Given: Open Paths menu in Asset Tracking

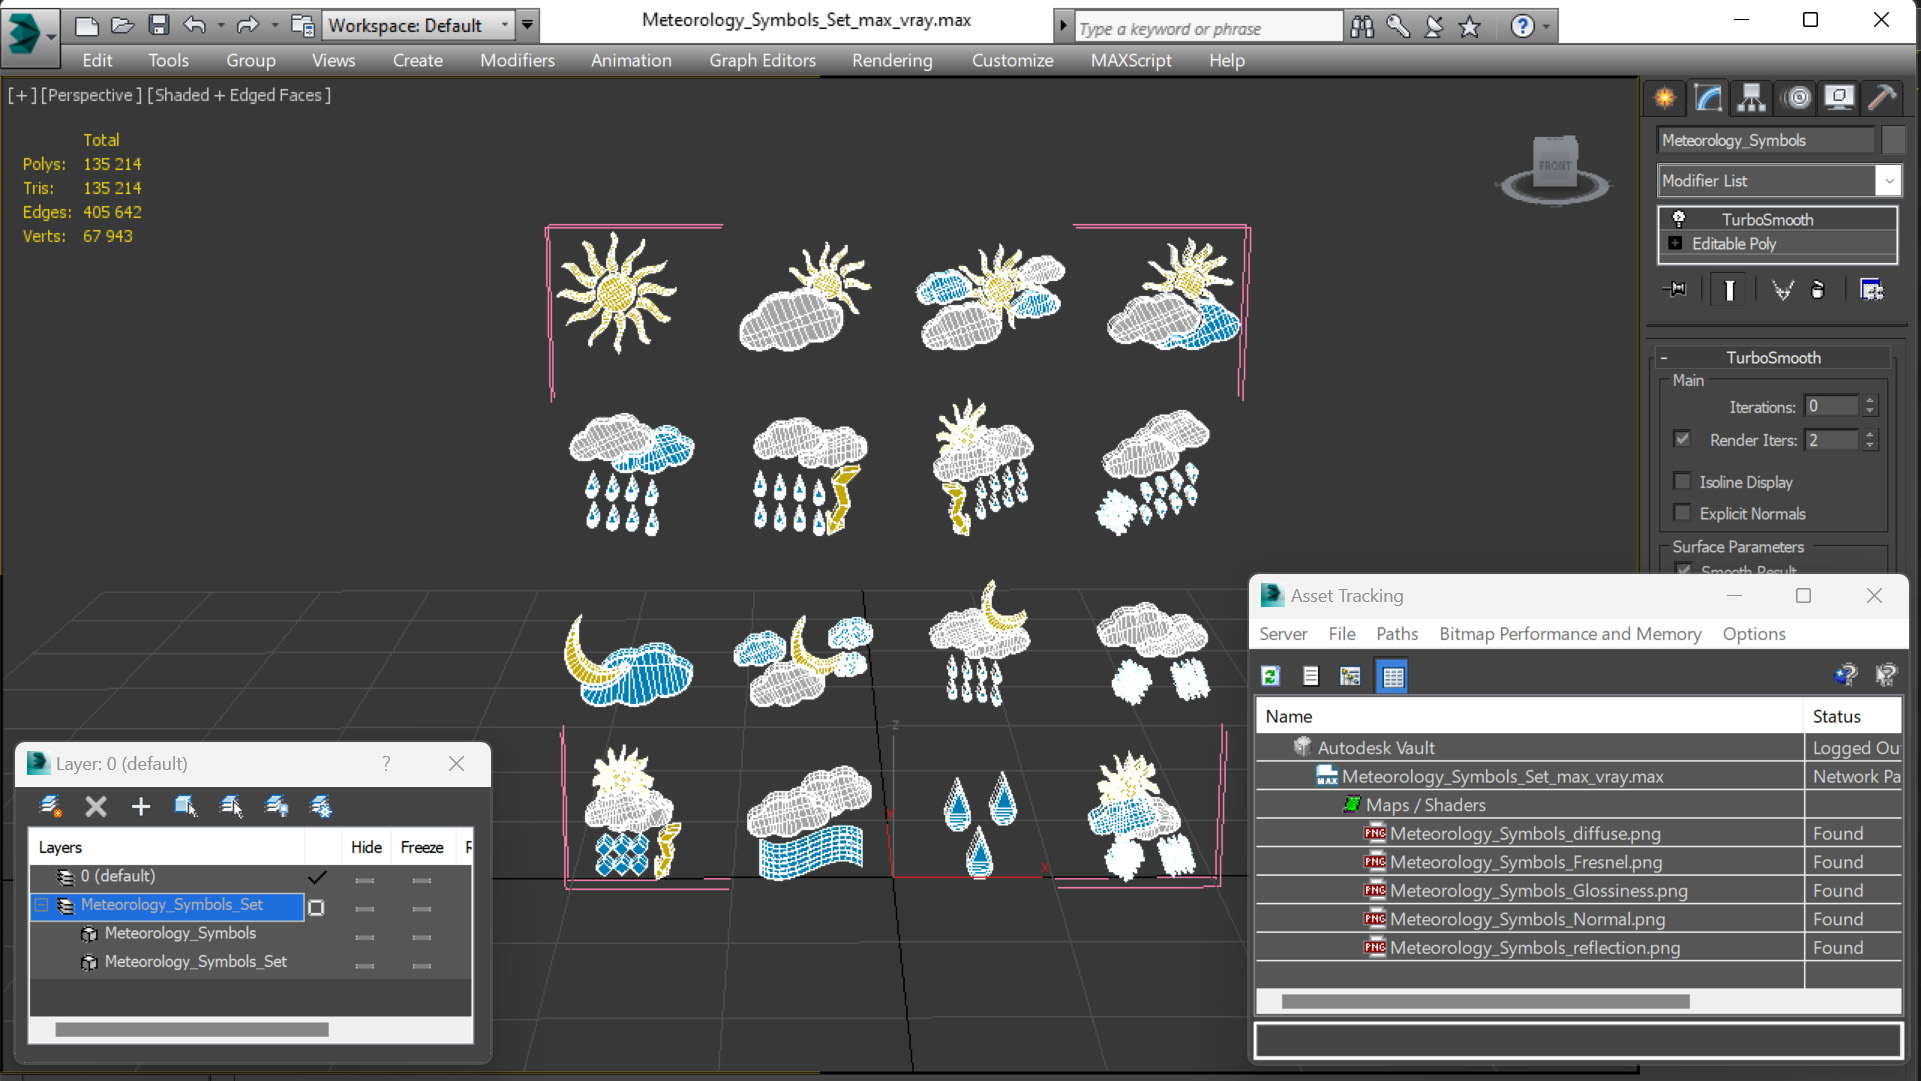Looking at the screenshot, I should pyautogui.click(x=1397, y=633).
